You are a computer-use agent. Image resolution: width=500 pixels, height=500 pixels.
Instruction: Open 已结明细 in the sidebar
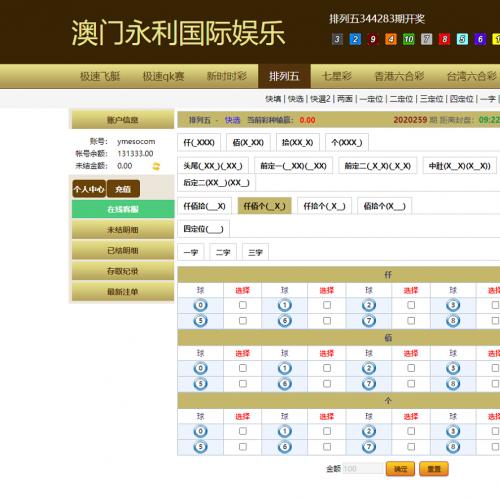[123, 250]
